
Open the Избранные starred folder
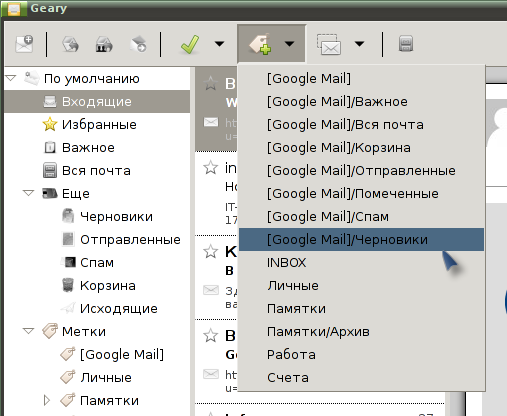pyautogui.click(x=97, y=124)
